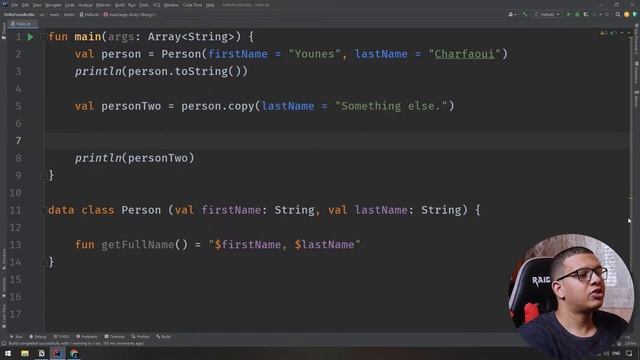This screenshot has width=640, height=360.
Task: Open the Window menu
Action: [171, 5]
